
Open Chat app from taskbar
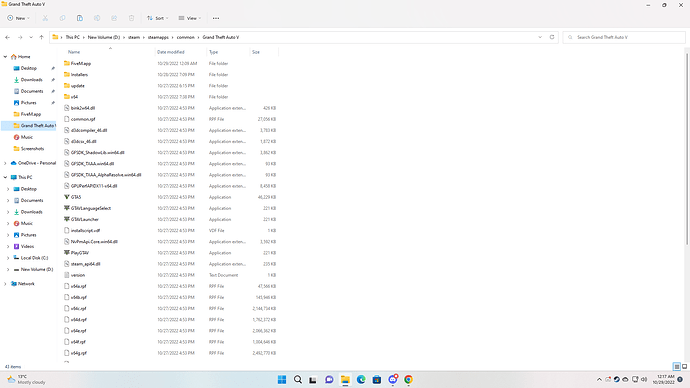coord(329,380)
